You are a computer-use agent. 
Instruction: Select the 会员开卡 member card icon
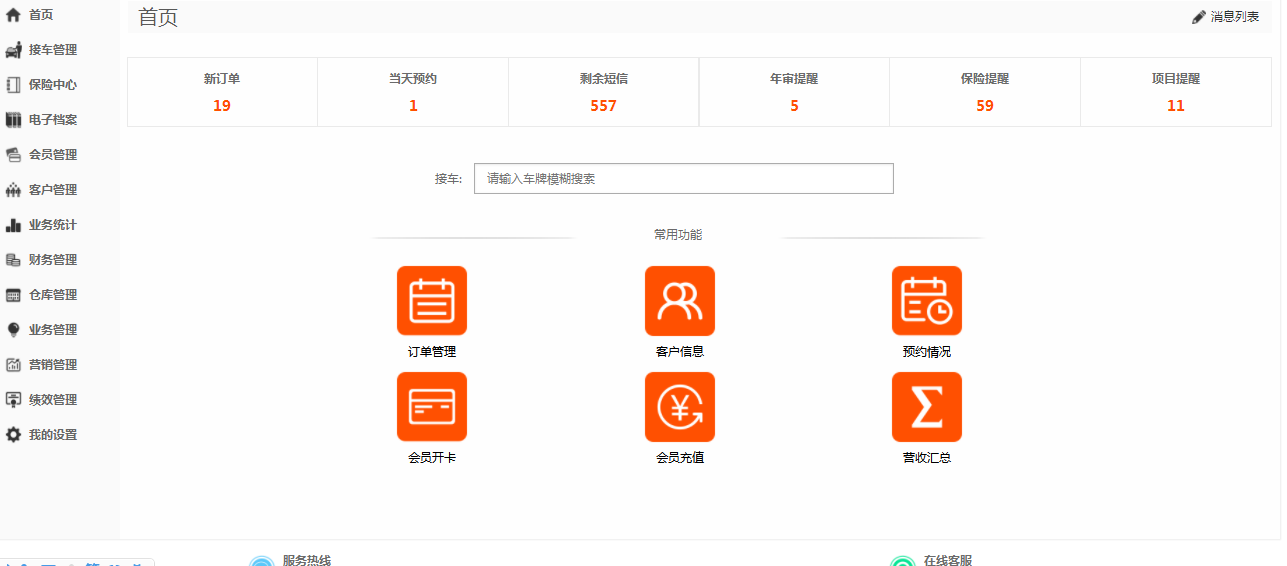pyautogui.click(x=432, y=406)
